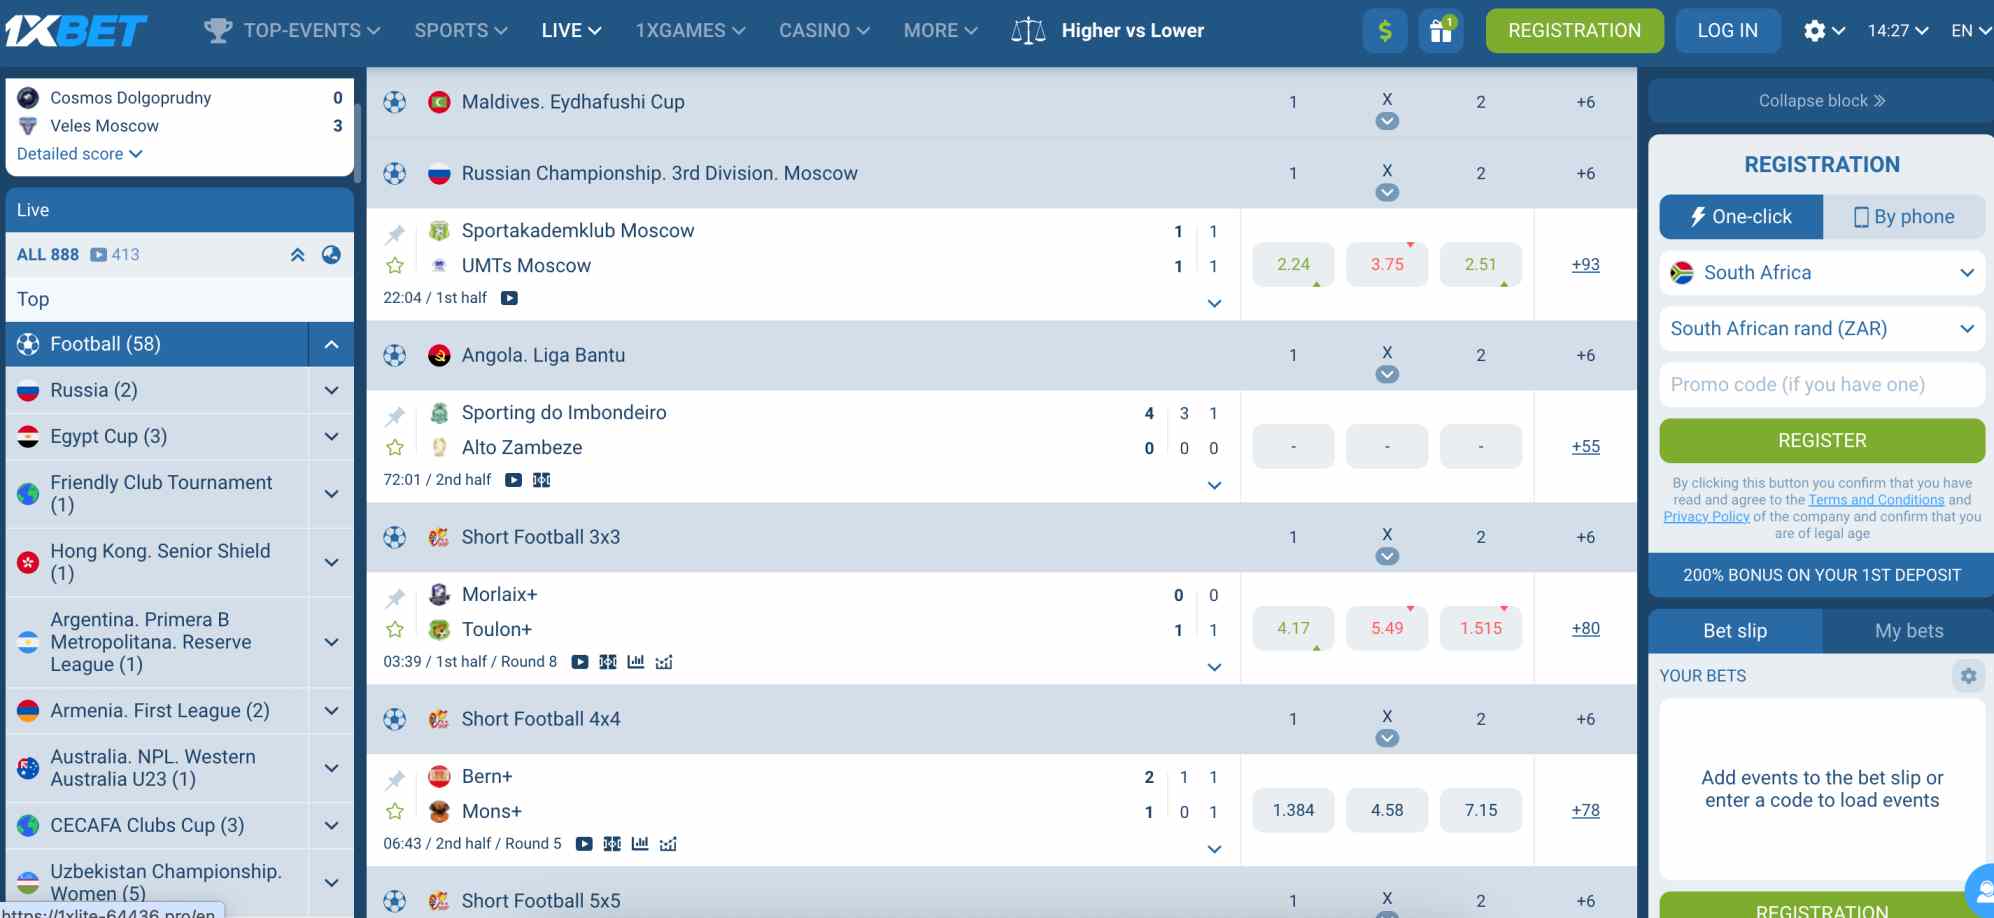Open South African rand currency dropdown
The width and height of the screenshot is (1994, 918).
[x=1821, y=329]
